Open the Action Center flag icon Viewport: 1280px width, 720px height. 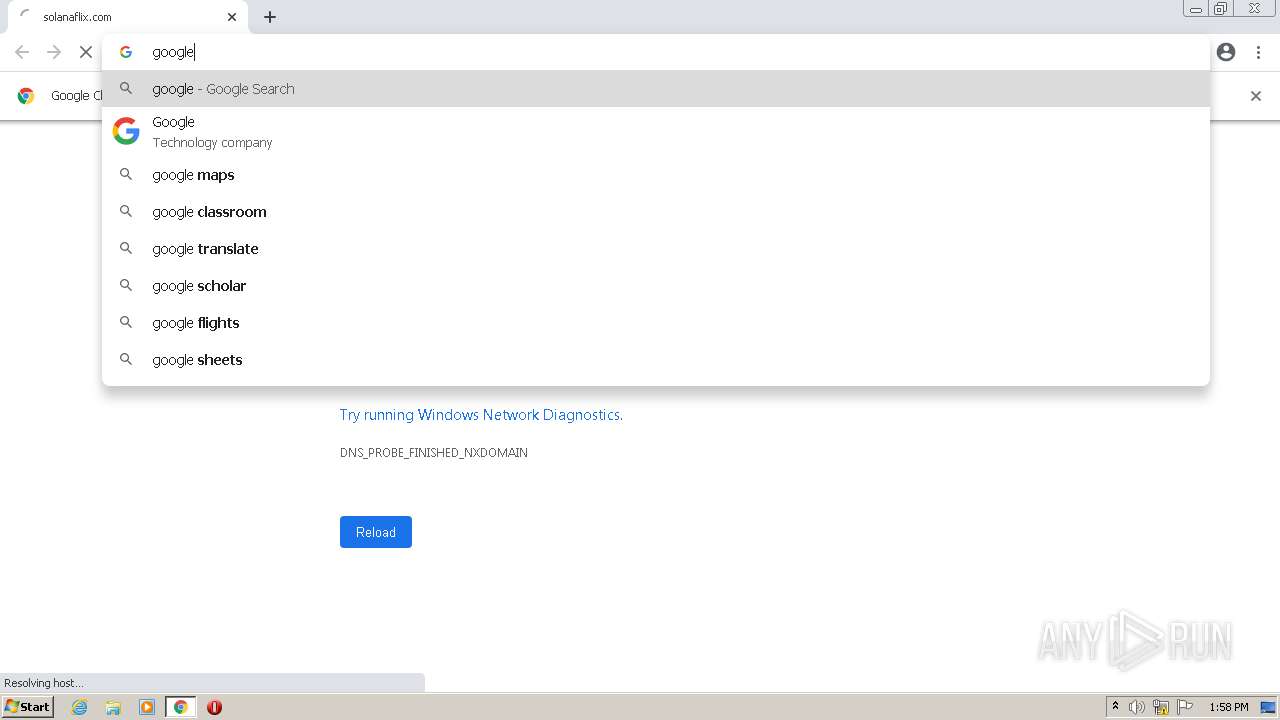(1185, 707)
